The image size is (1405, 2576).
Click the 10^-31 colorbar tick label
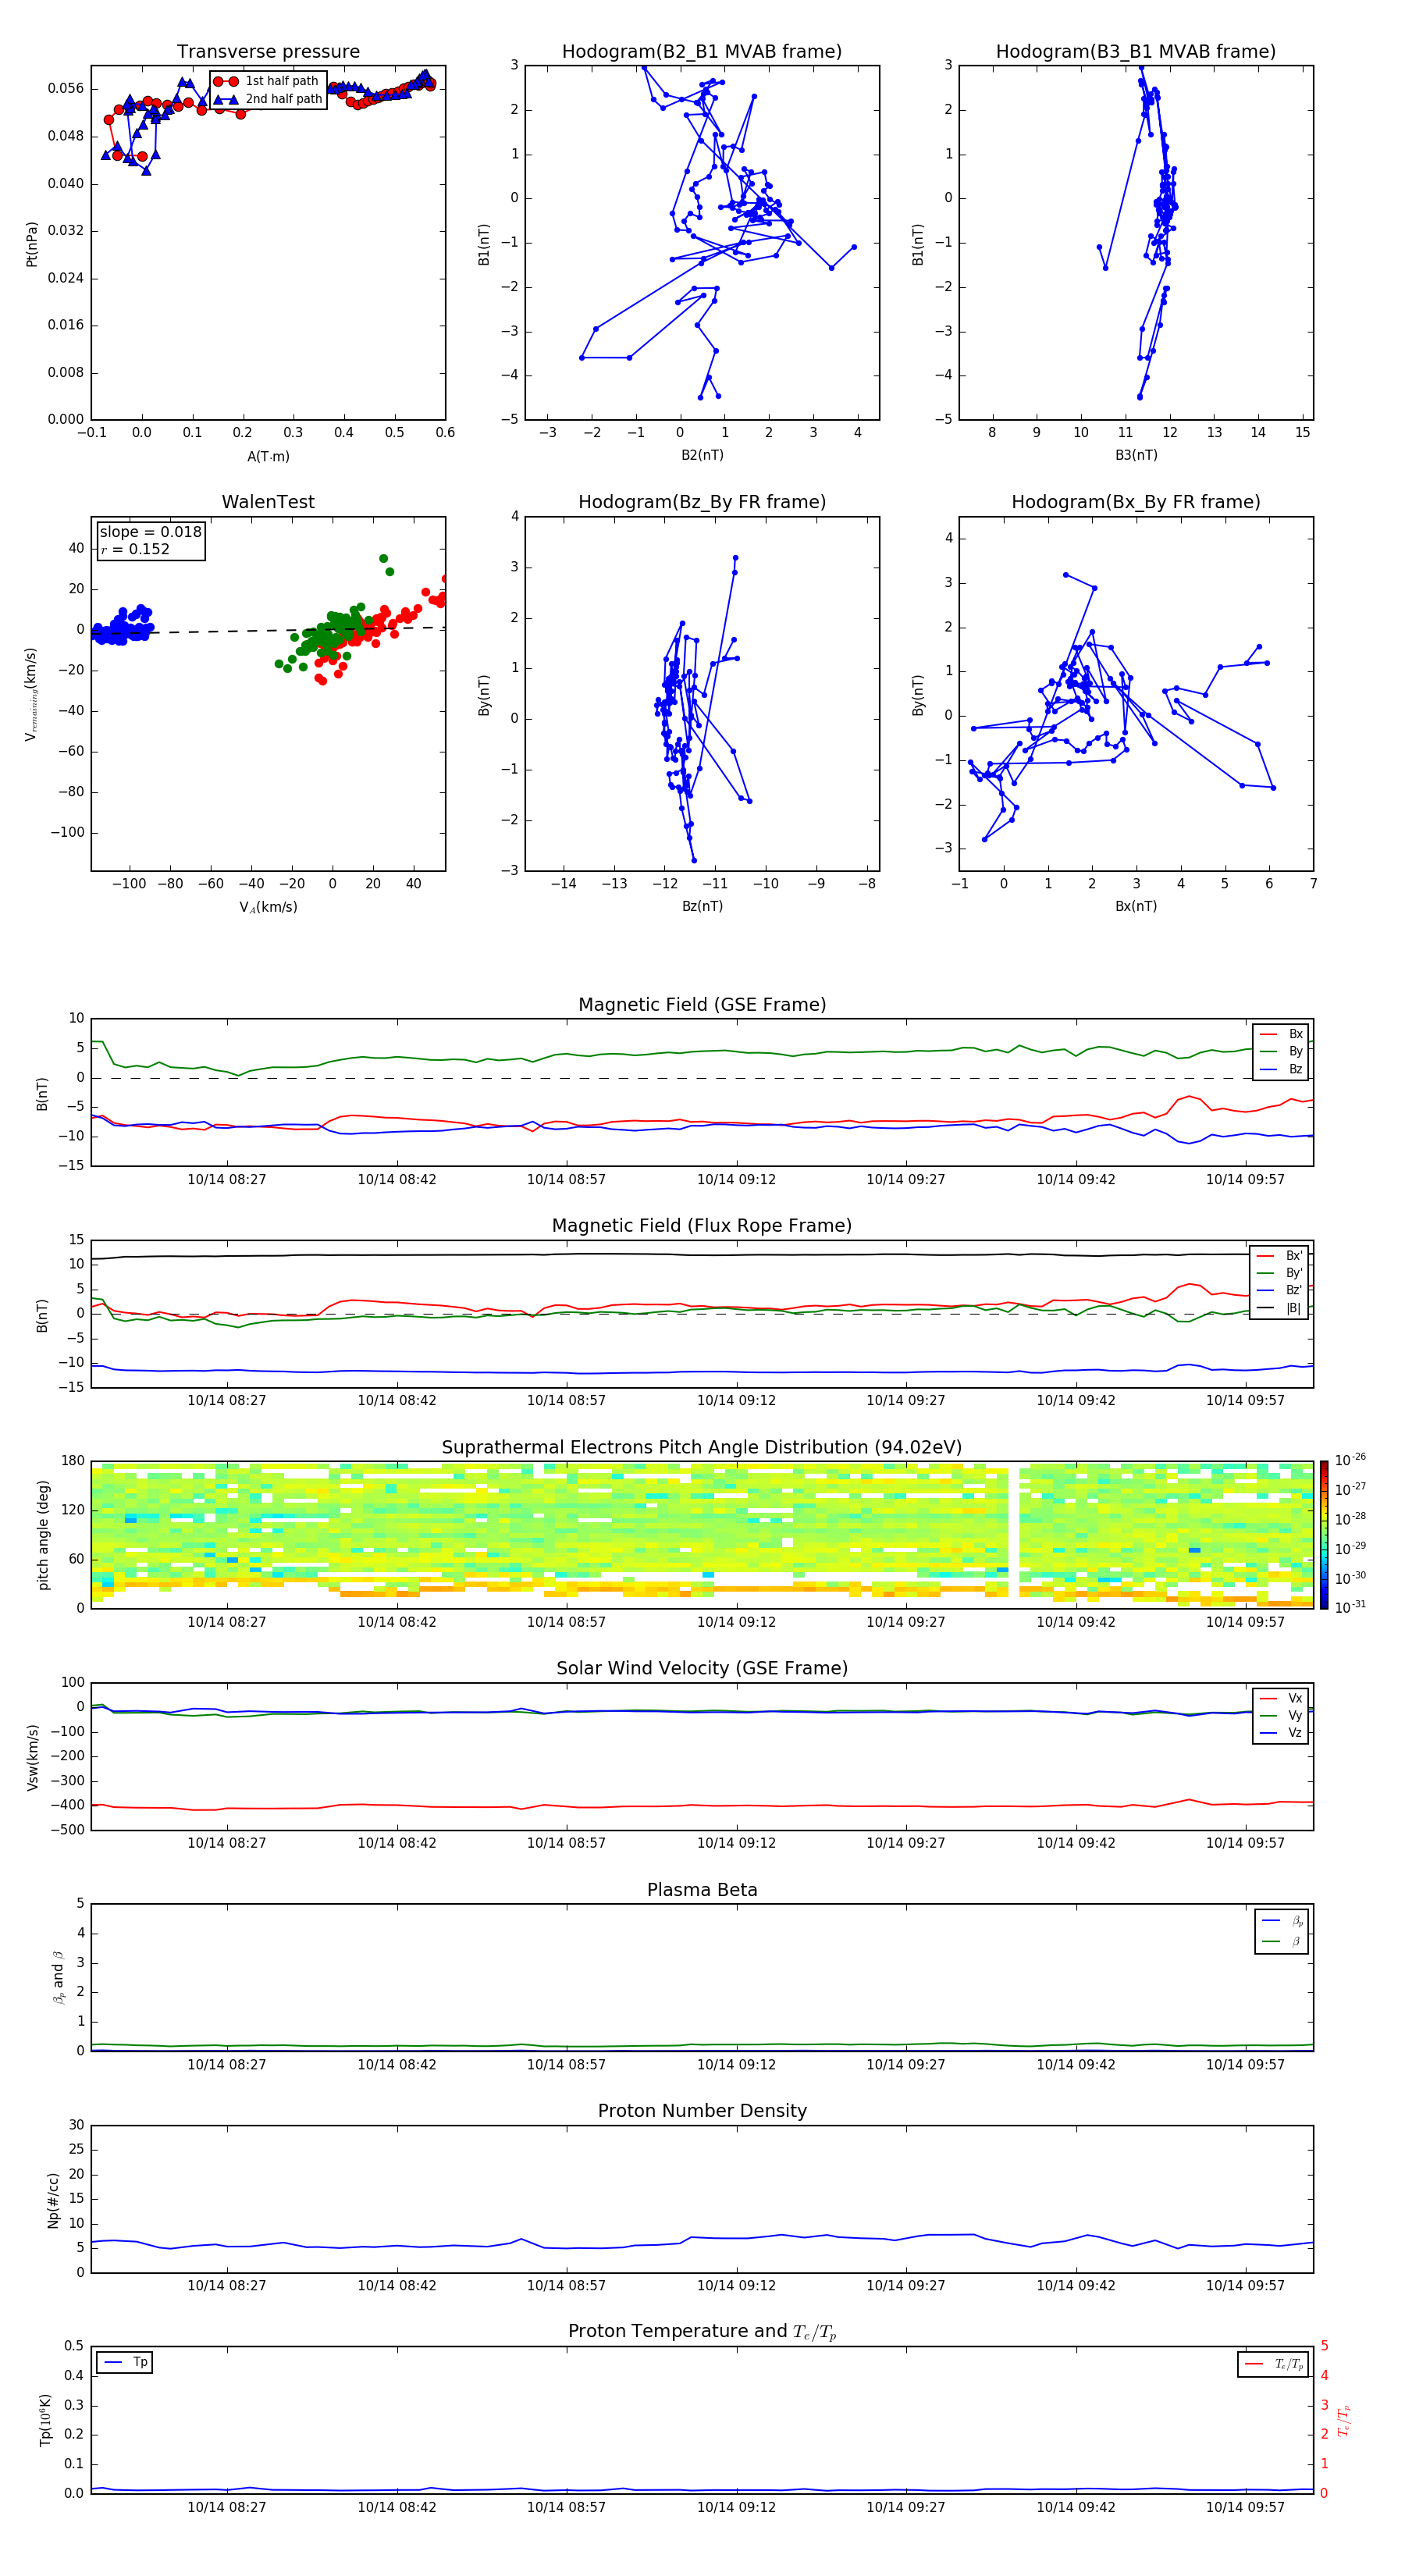point(1350,1607)
